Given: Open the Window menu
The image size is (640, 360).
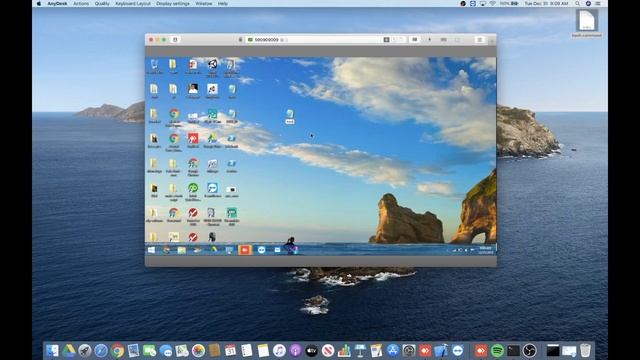Looking at the screenshot, I should (204, 4).
